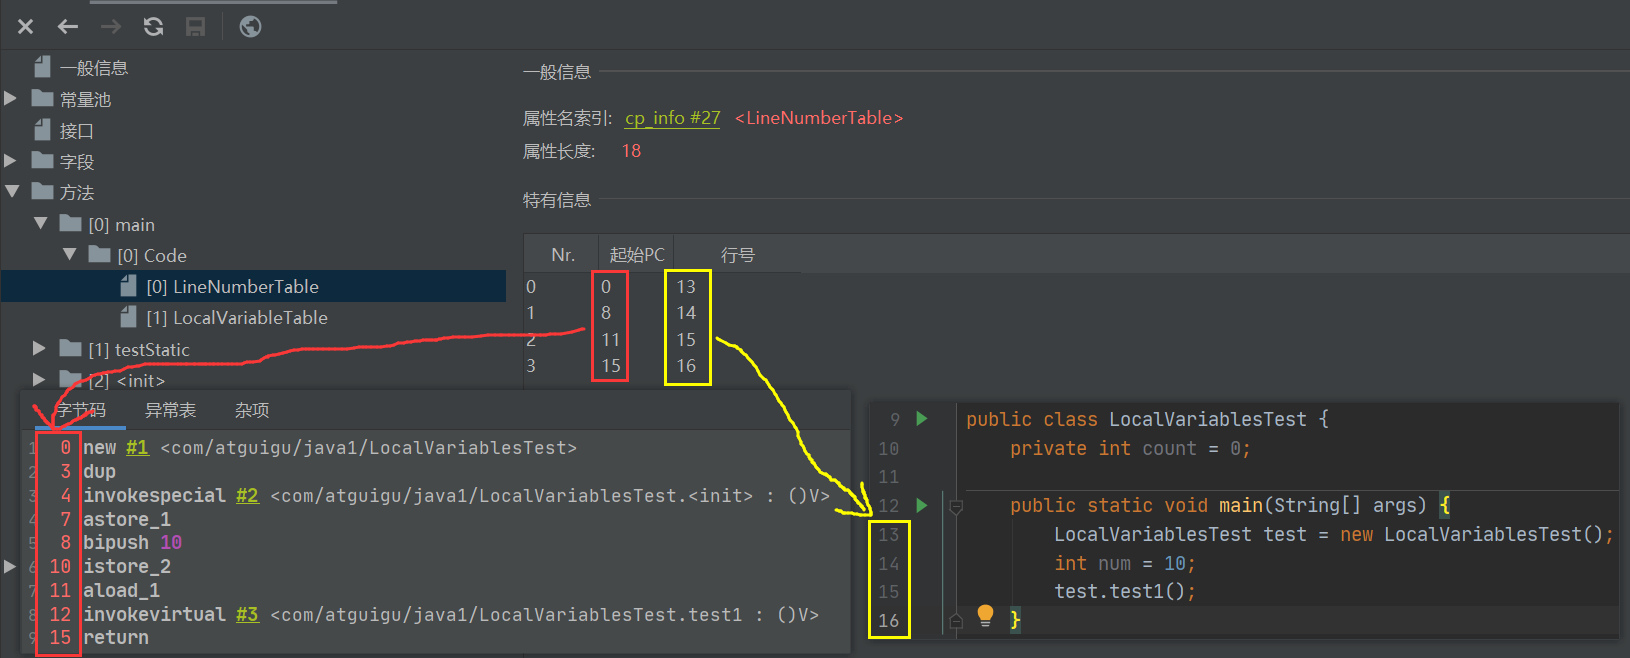Viewport: 1630px width, 658px height.
Task: Click the bytecode line 'bipush 10'
Action: [132, 543]
